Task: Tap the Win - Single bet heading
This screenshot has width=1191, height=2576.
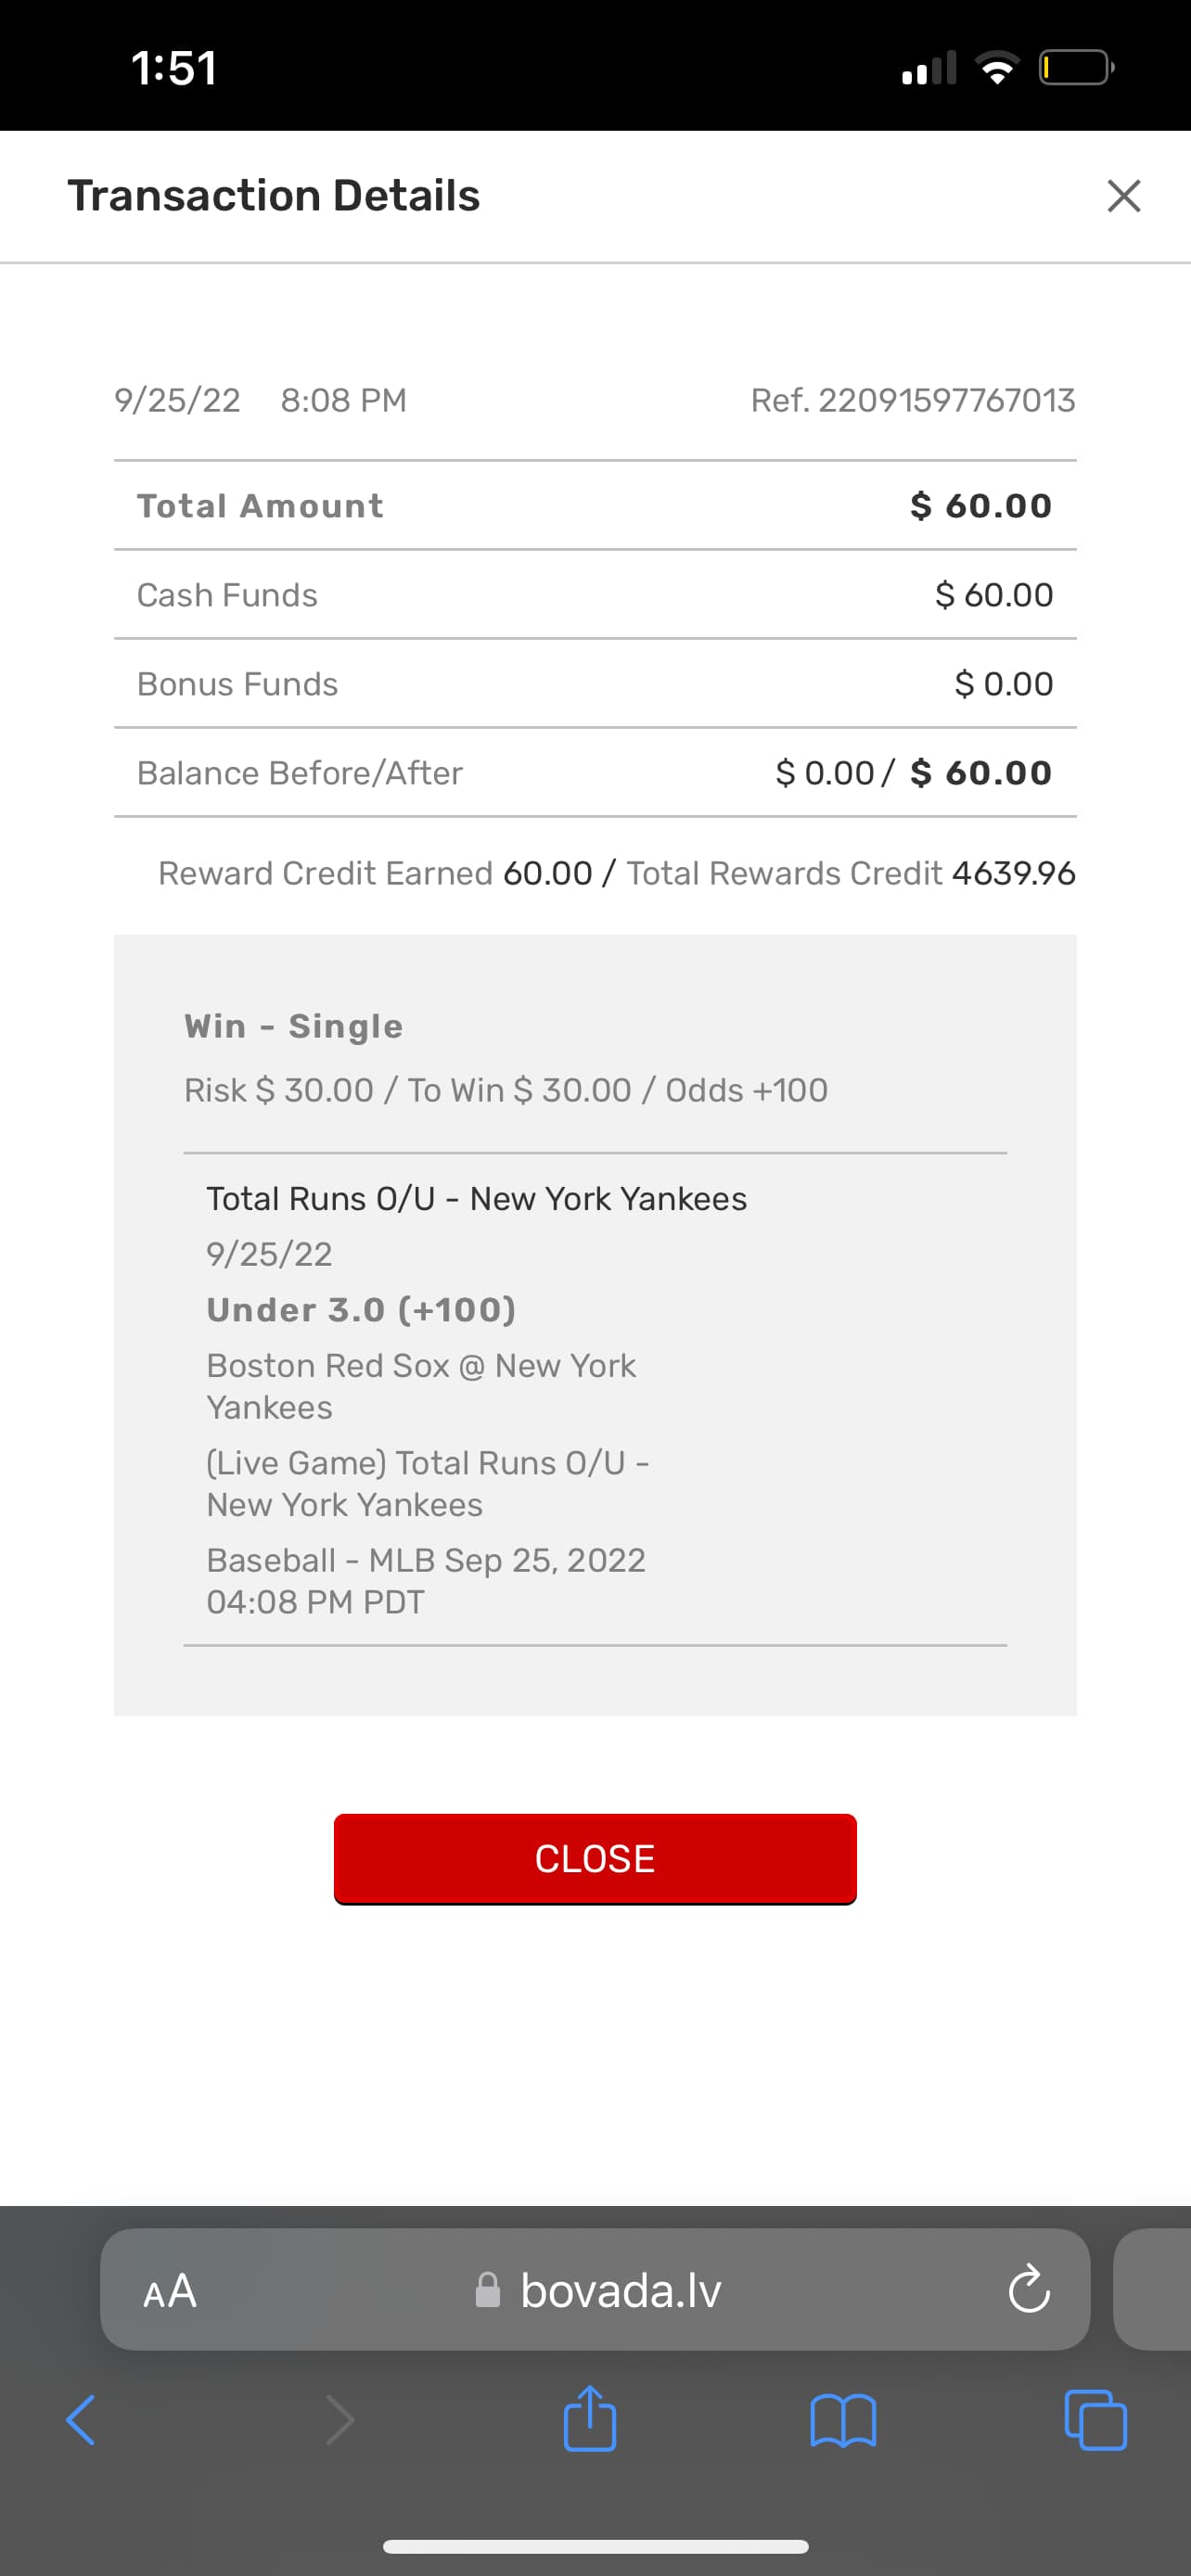Action: (x=293, y=1026)
